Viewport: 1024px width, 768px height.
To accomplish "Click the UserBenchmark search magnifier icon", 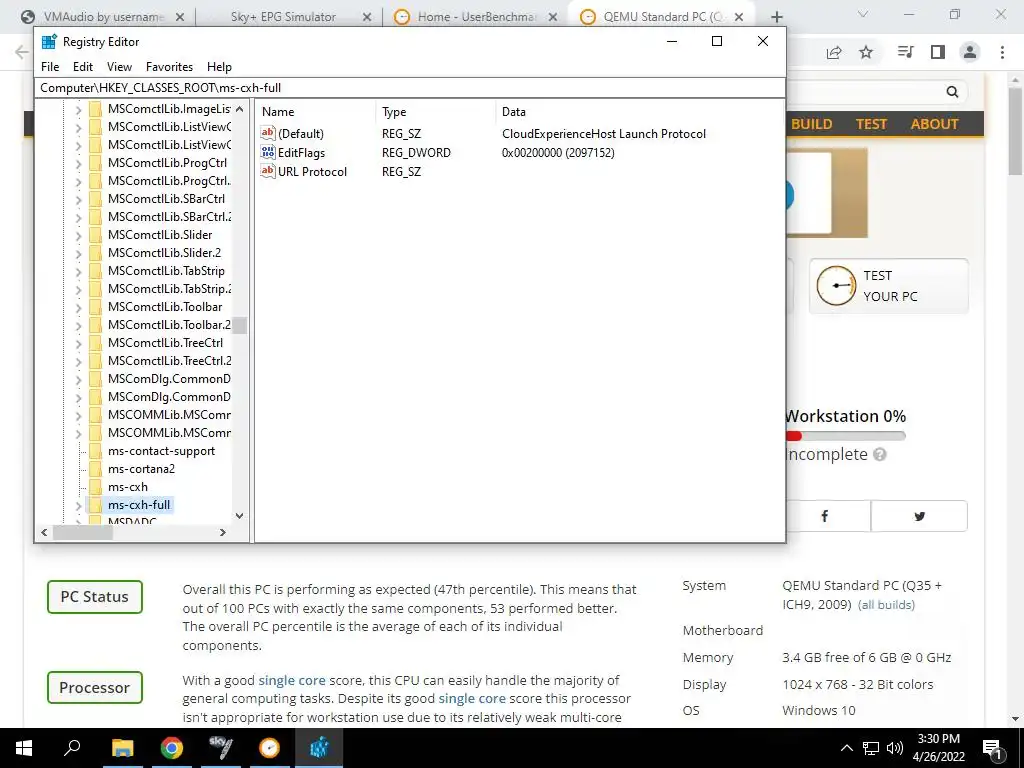I will click(952, 92).
